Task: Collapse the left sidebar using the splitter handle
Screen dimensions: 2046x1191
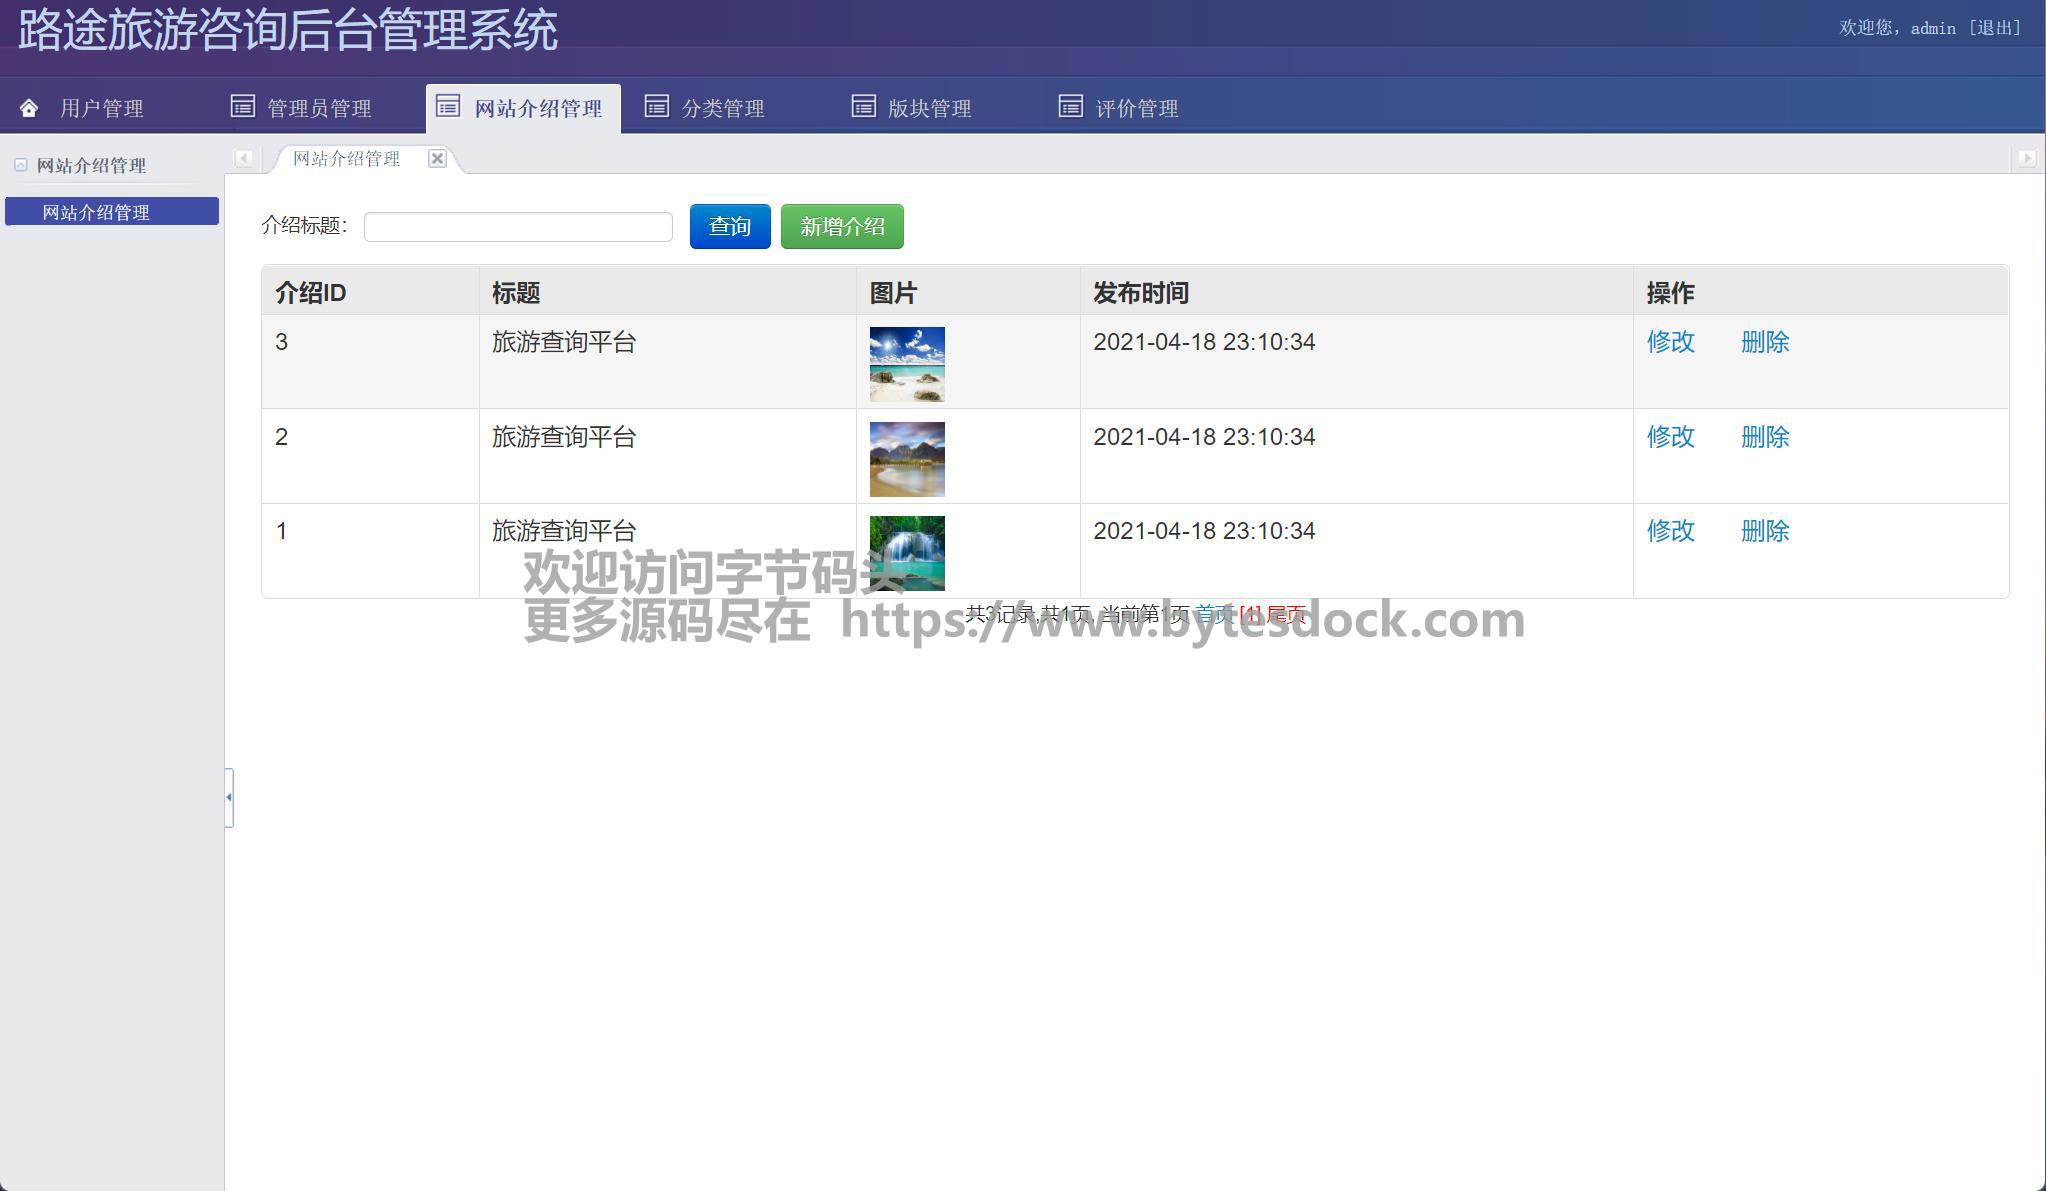Action: (229, 797)
